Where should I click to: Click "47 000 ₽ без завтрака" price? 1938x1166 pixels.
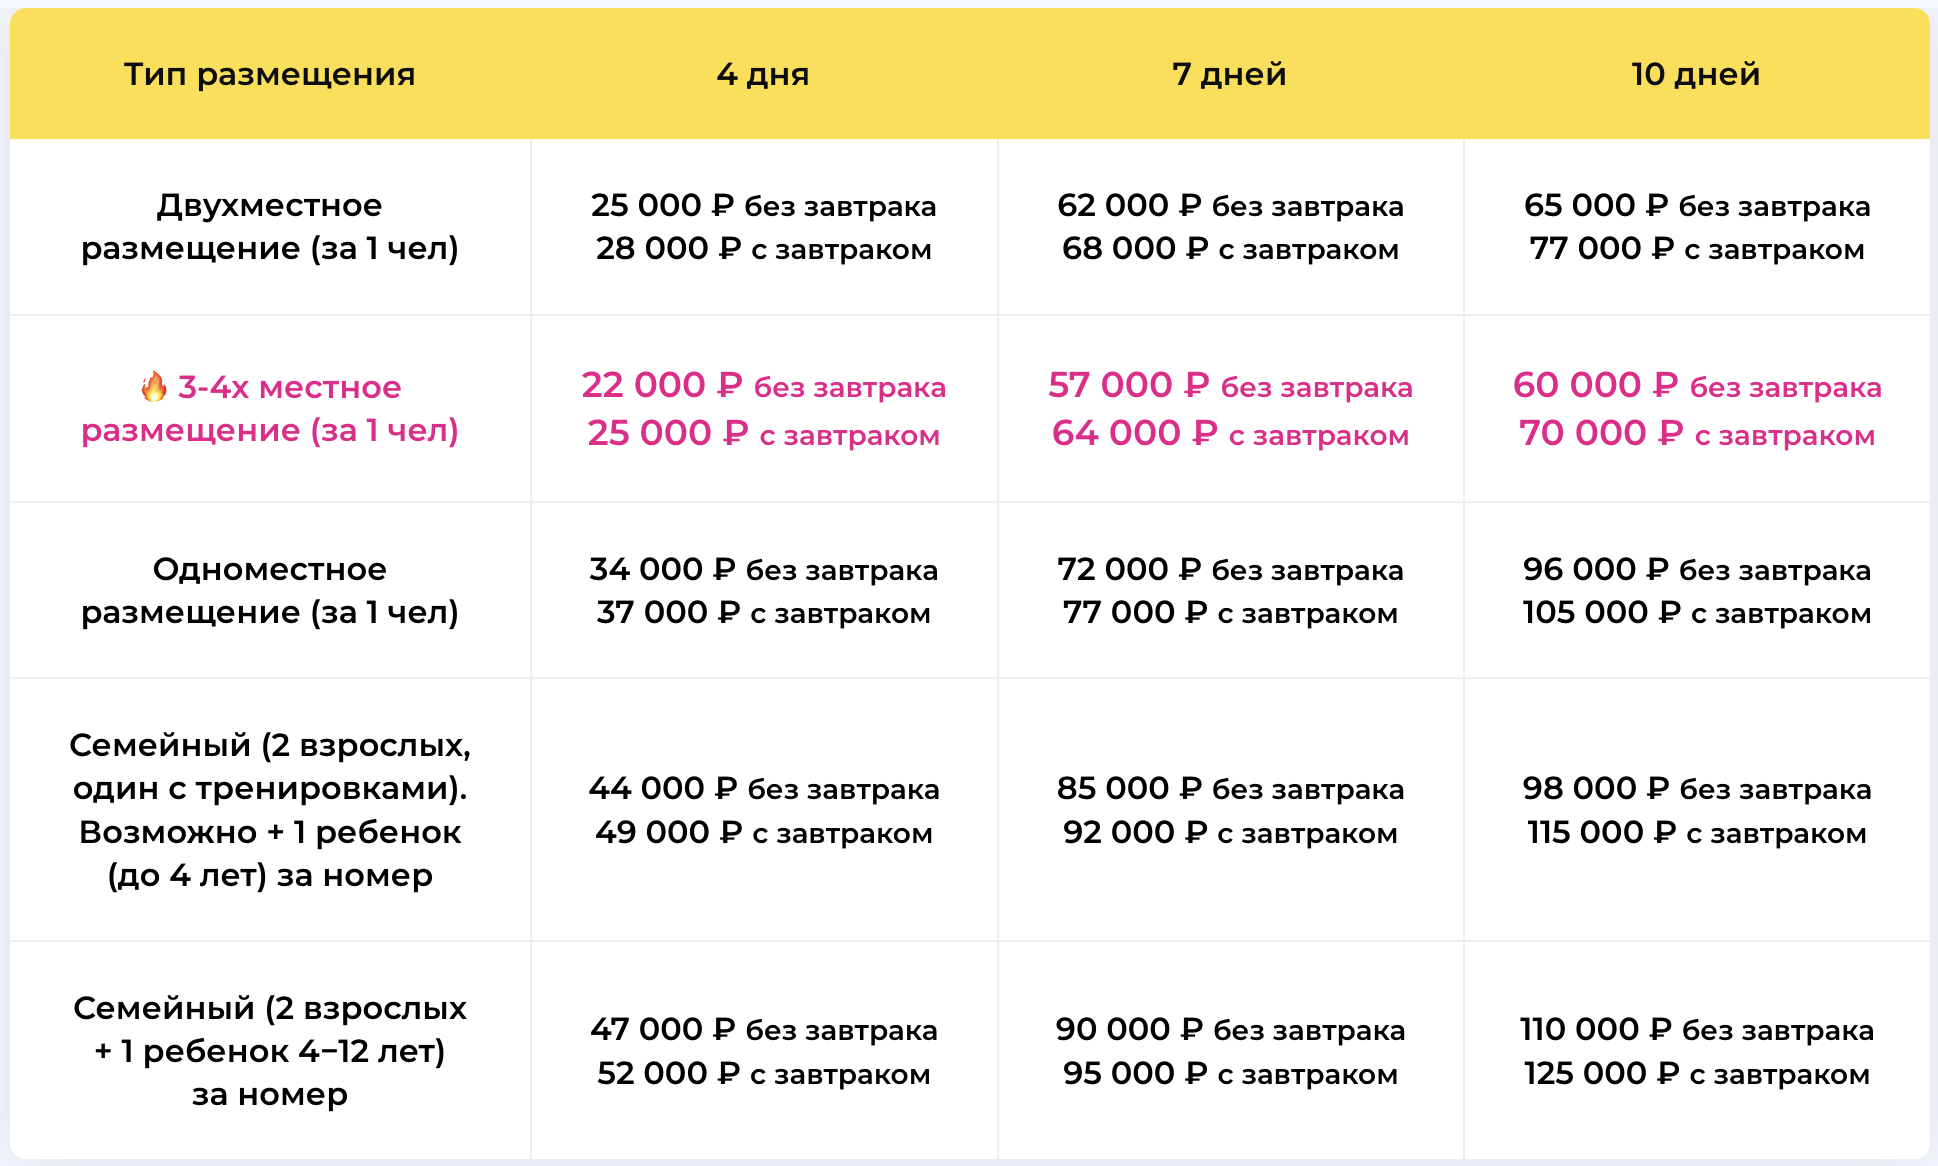pyautogui.click(x=763, y=1030)
